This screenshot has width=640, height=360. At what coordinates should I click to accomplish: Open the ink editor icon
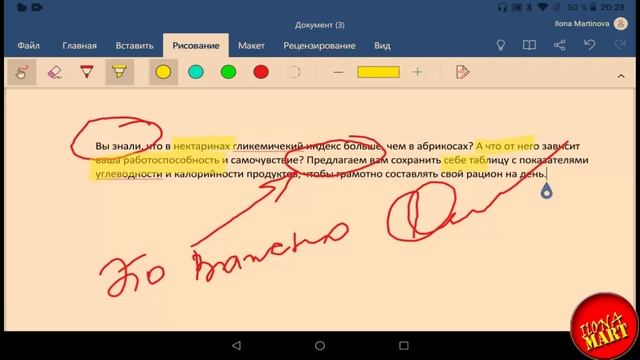coord(462,72)
